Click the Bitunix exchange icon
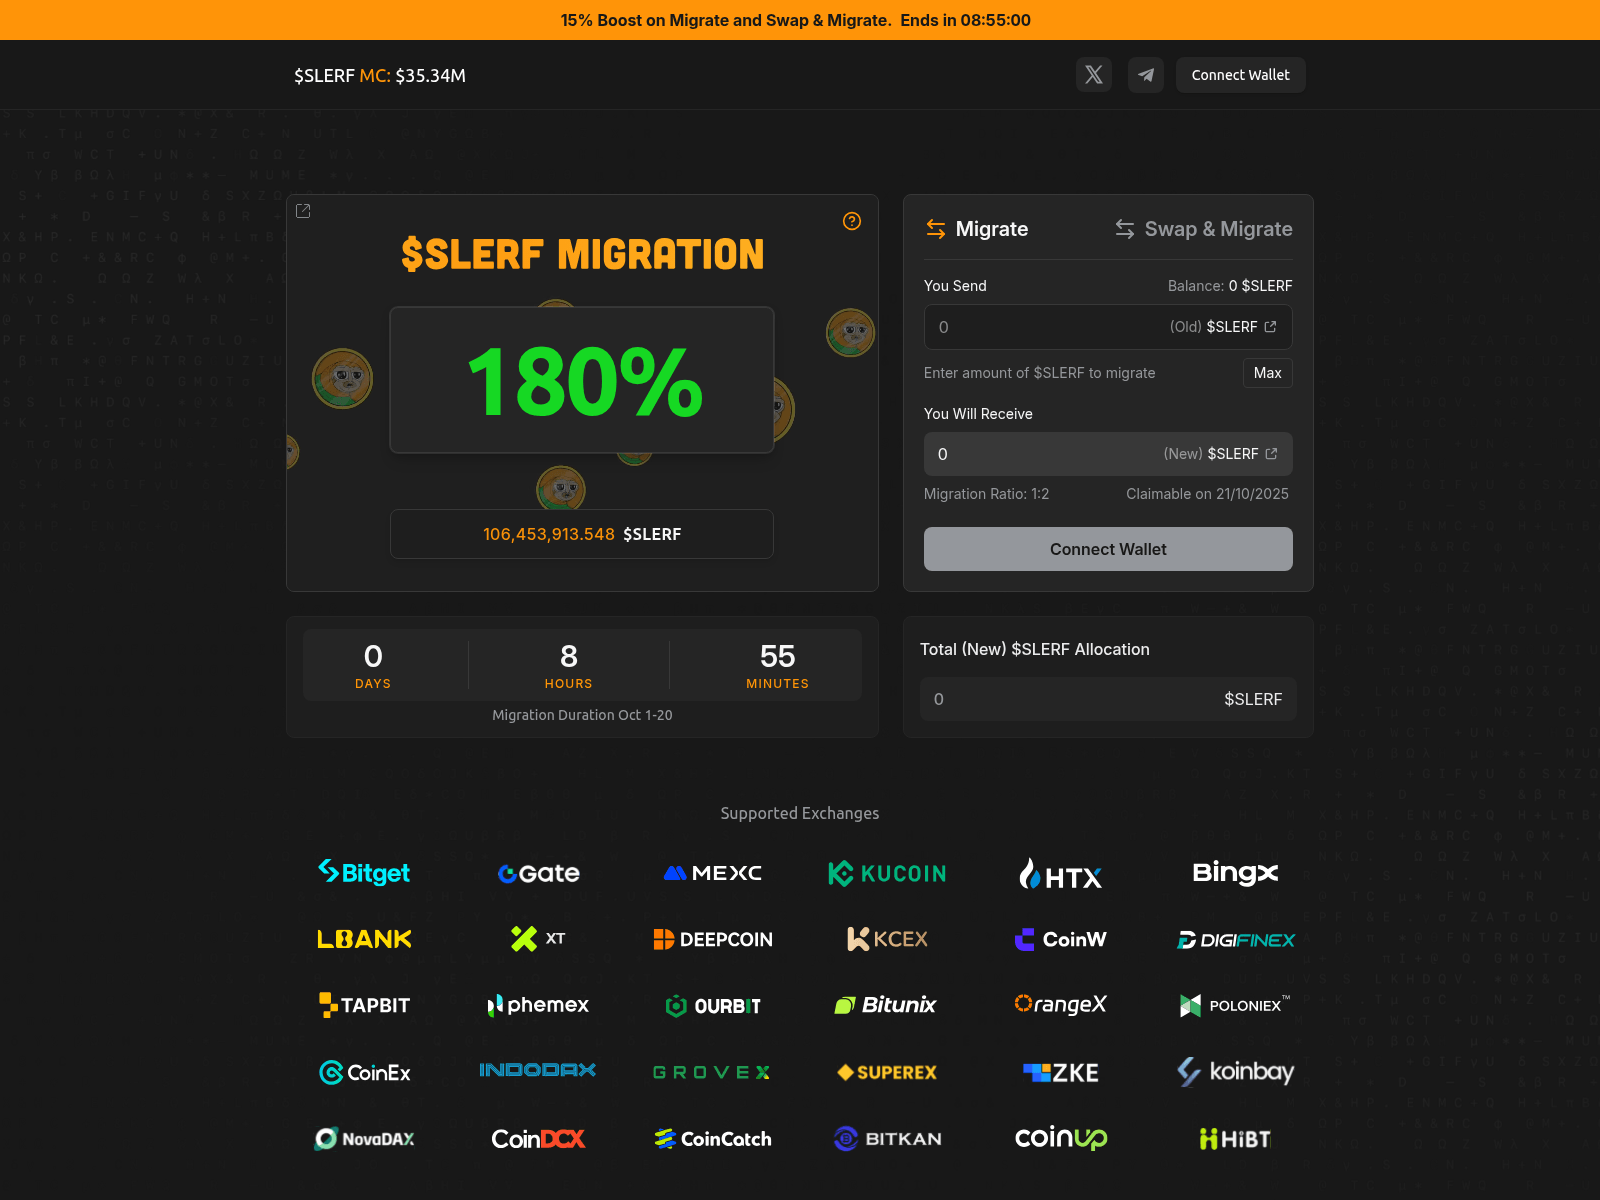 pos(887,1005)
